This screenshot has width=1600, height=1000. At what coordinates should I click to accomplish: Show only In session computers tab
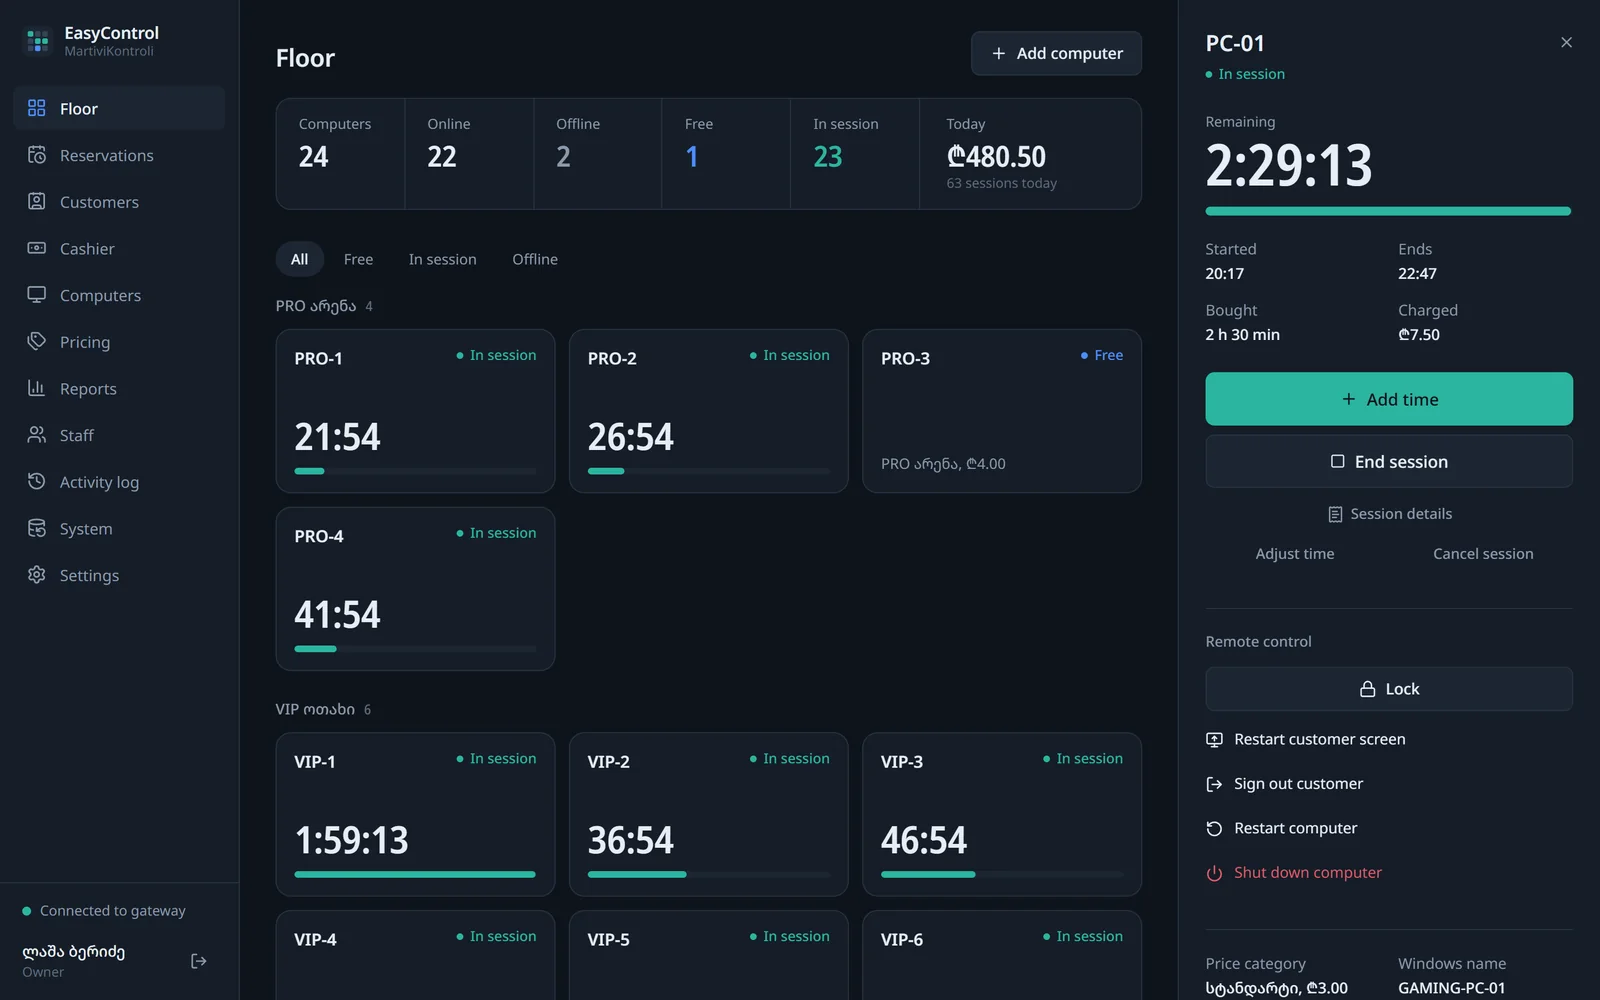(442, 259)
